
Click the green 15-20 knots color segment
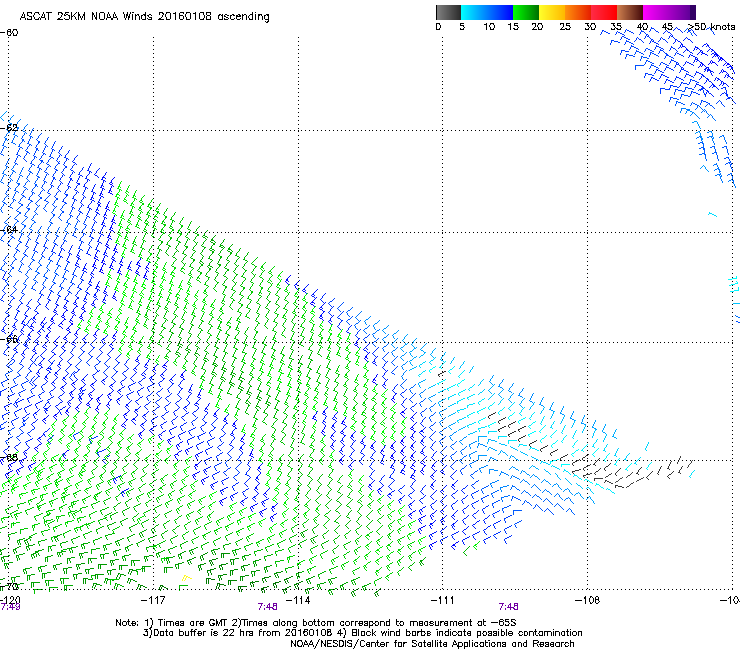click(526, 12)
